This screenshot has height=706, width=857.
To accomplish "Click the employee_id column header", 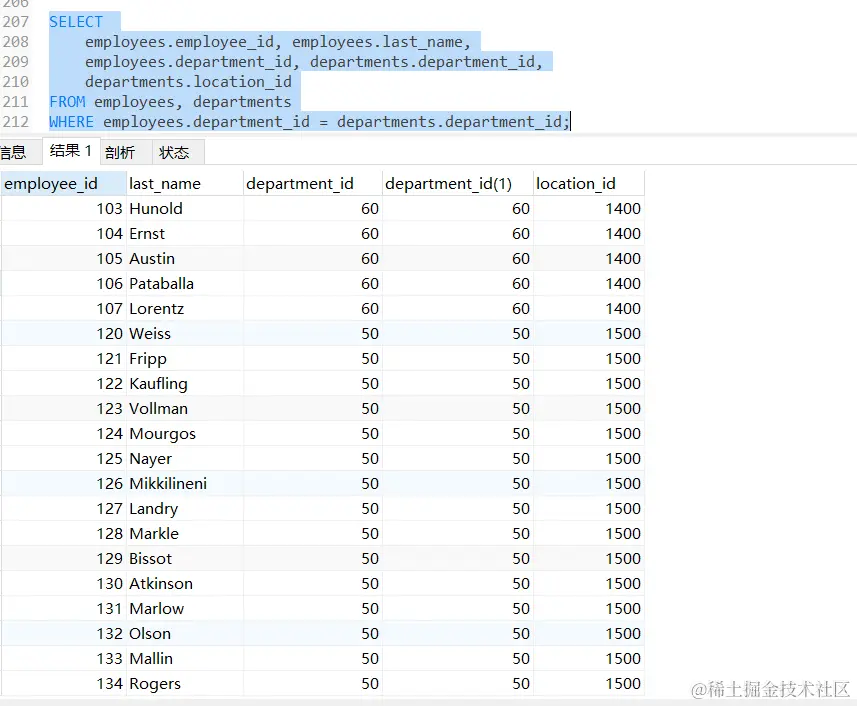I will point(63,184).
